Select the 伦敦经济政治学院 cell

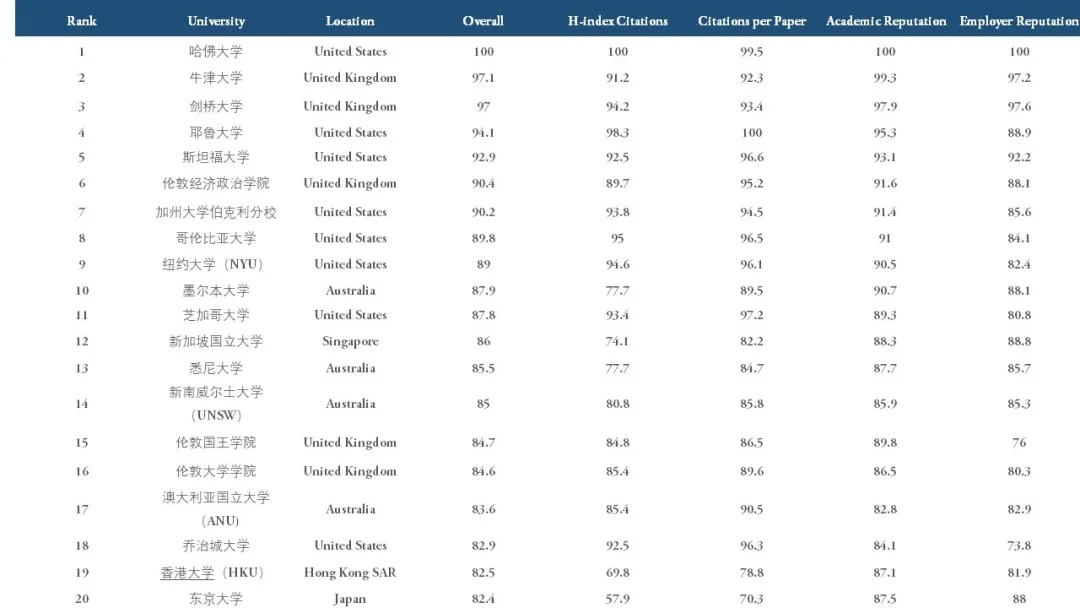(x=216, y=183)
